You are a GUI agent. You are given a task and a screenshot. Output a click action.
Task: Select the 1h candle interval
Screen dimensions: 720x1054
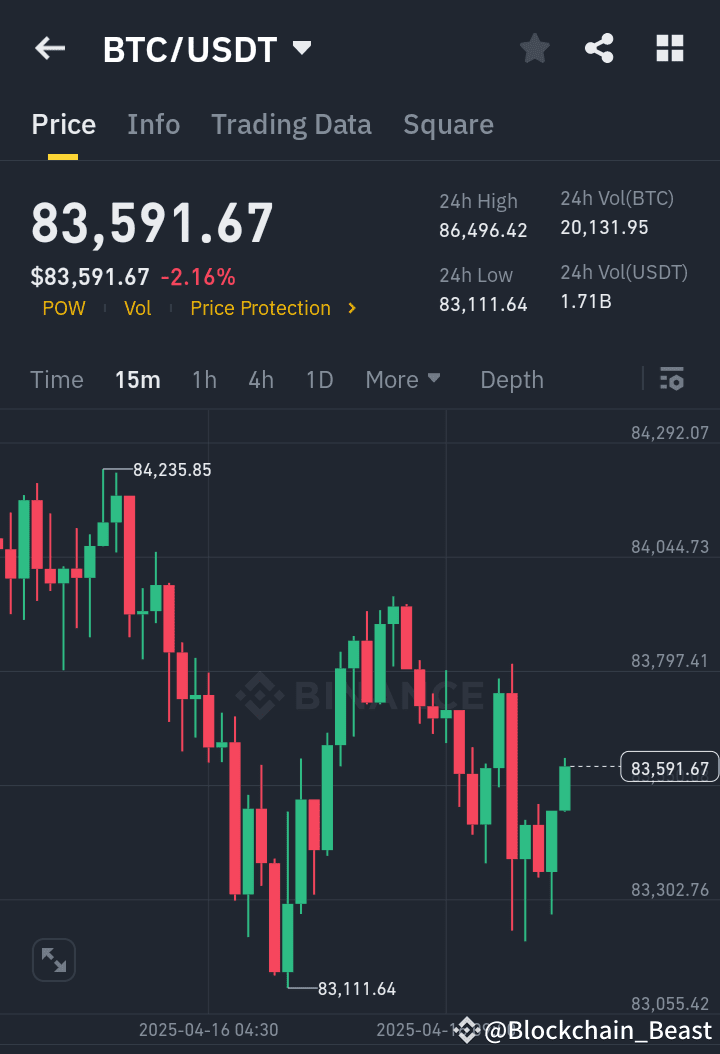[204, 379]
